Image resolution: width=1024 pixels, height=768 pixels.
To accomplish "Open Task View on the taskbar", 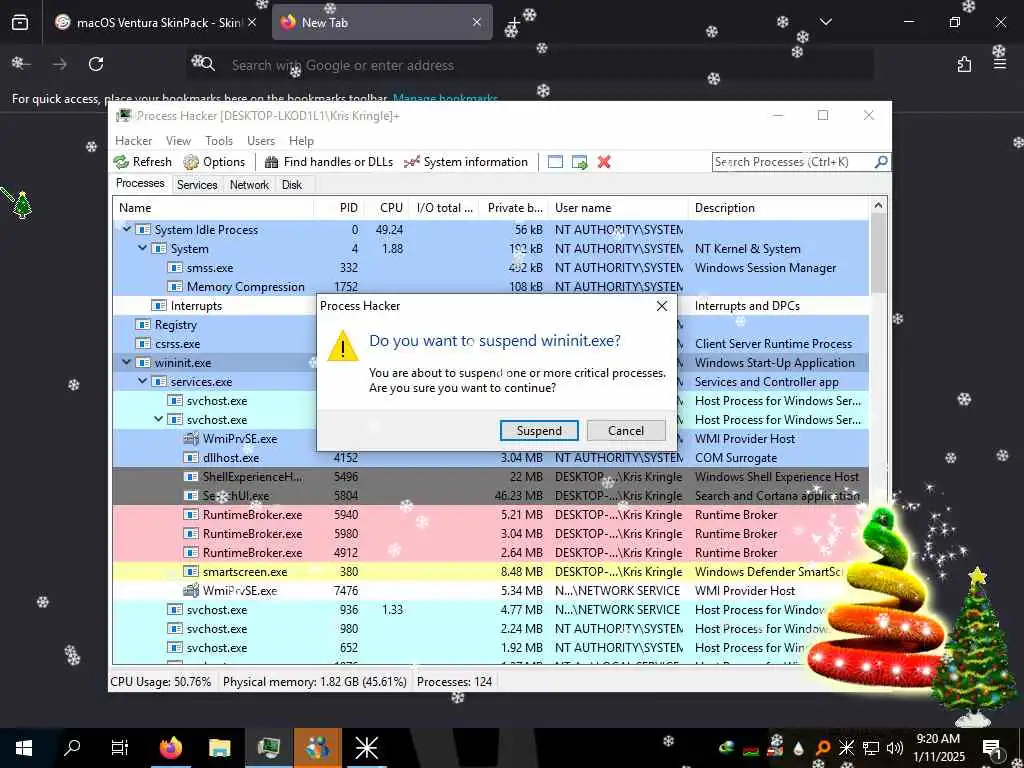I will coord(120,748).
